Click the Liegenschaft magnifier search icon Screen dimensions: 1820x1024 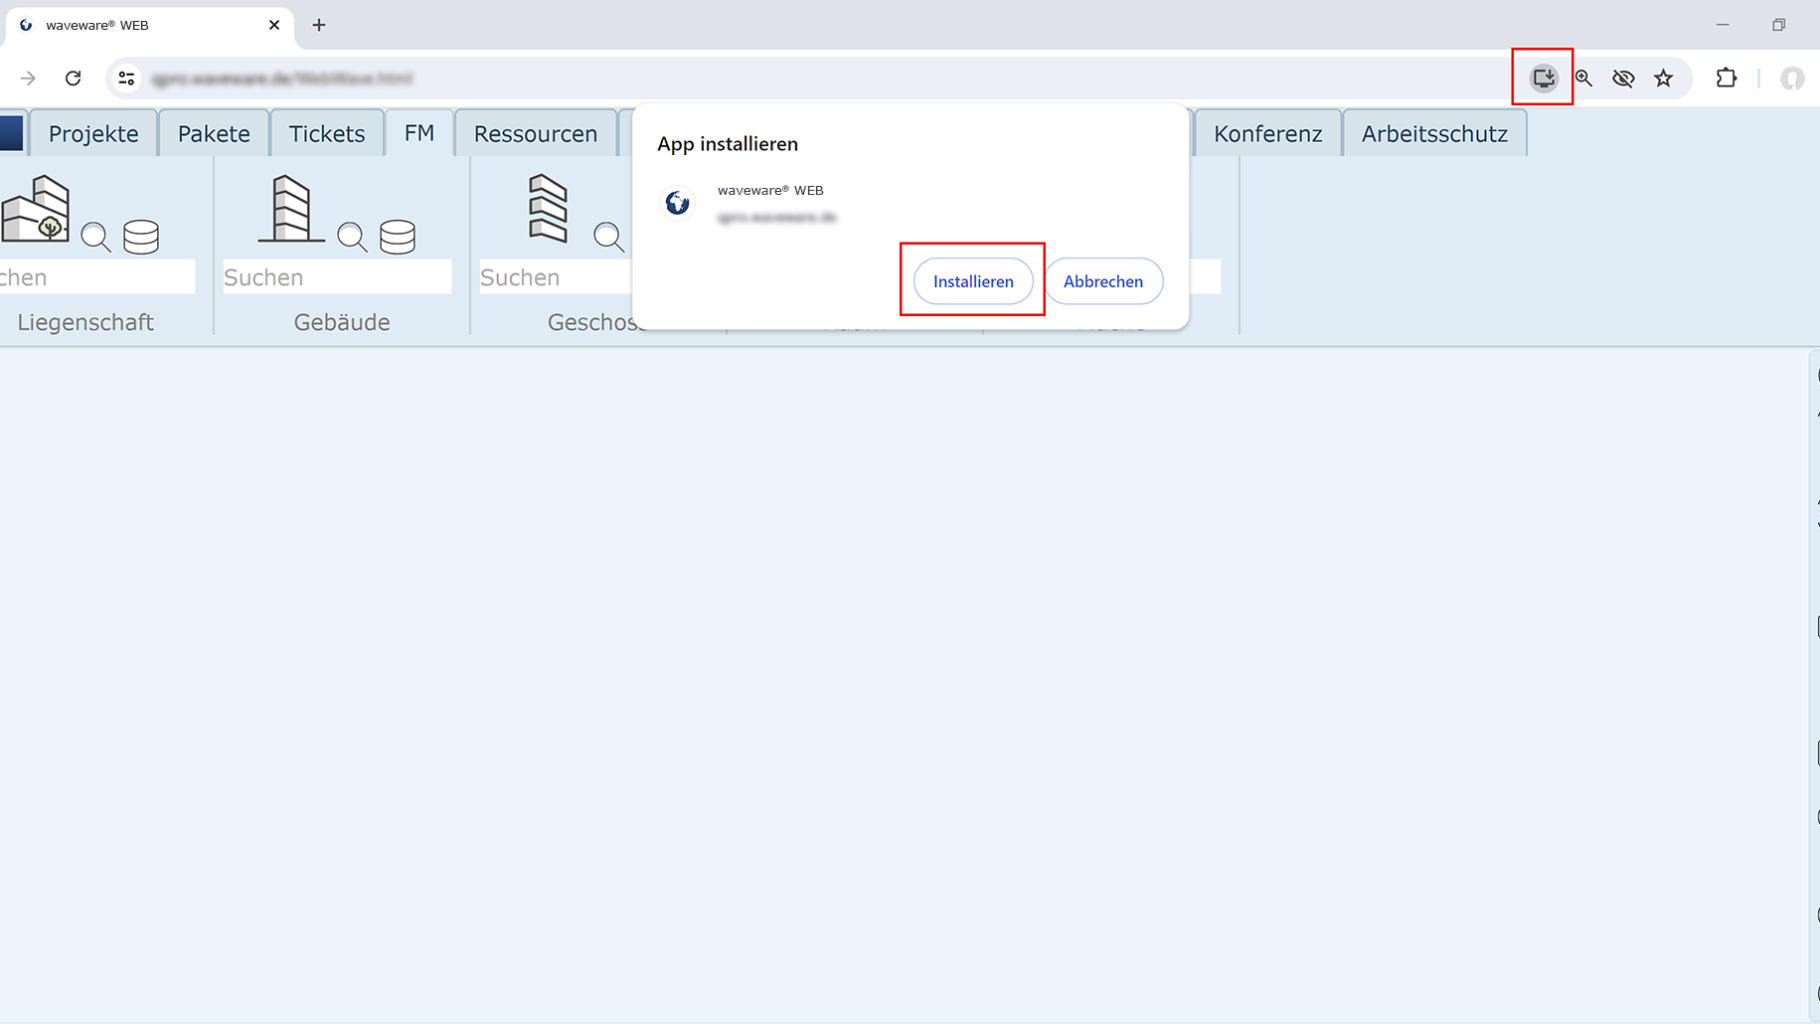click(x=96, y=237)
